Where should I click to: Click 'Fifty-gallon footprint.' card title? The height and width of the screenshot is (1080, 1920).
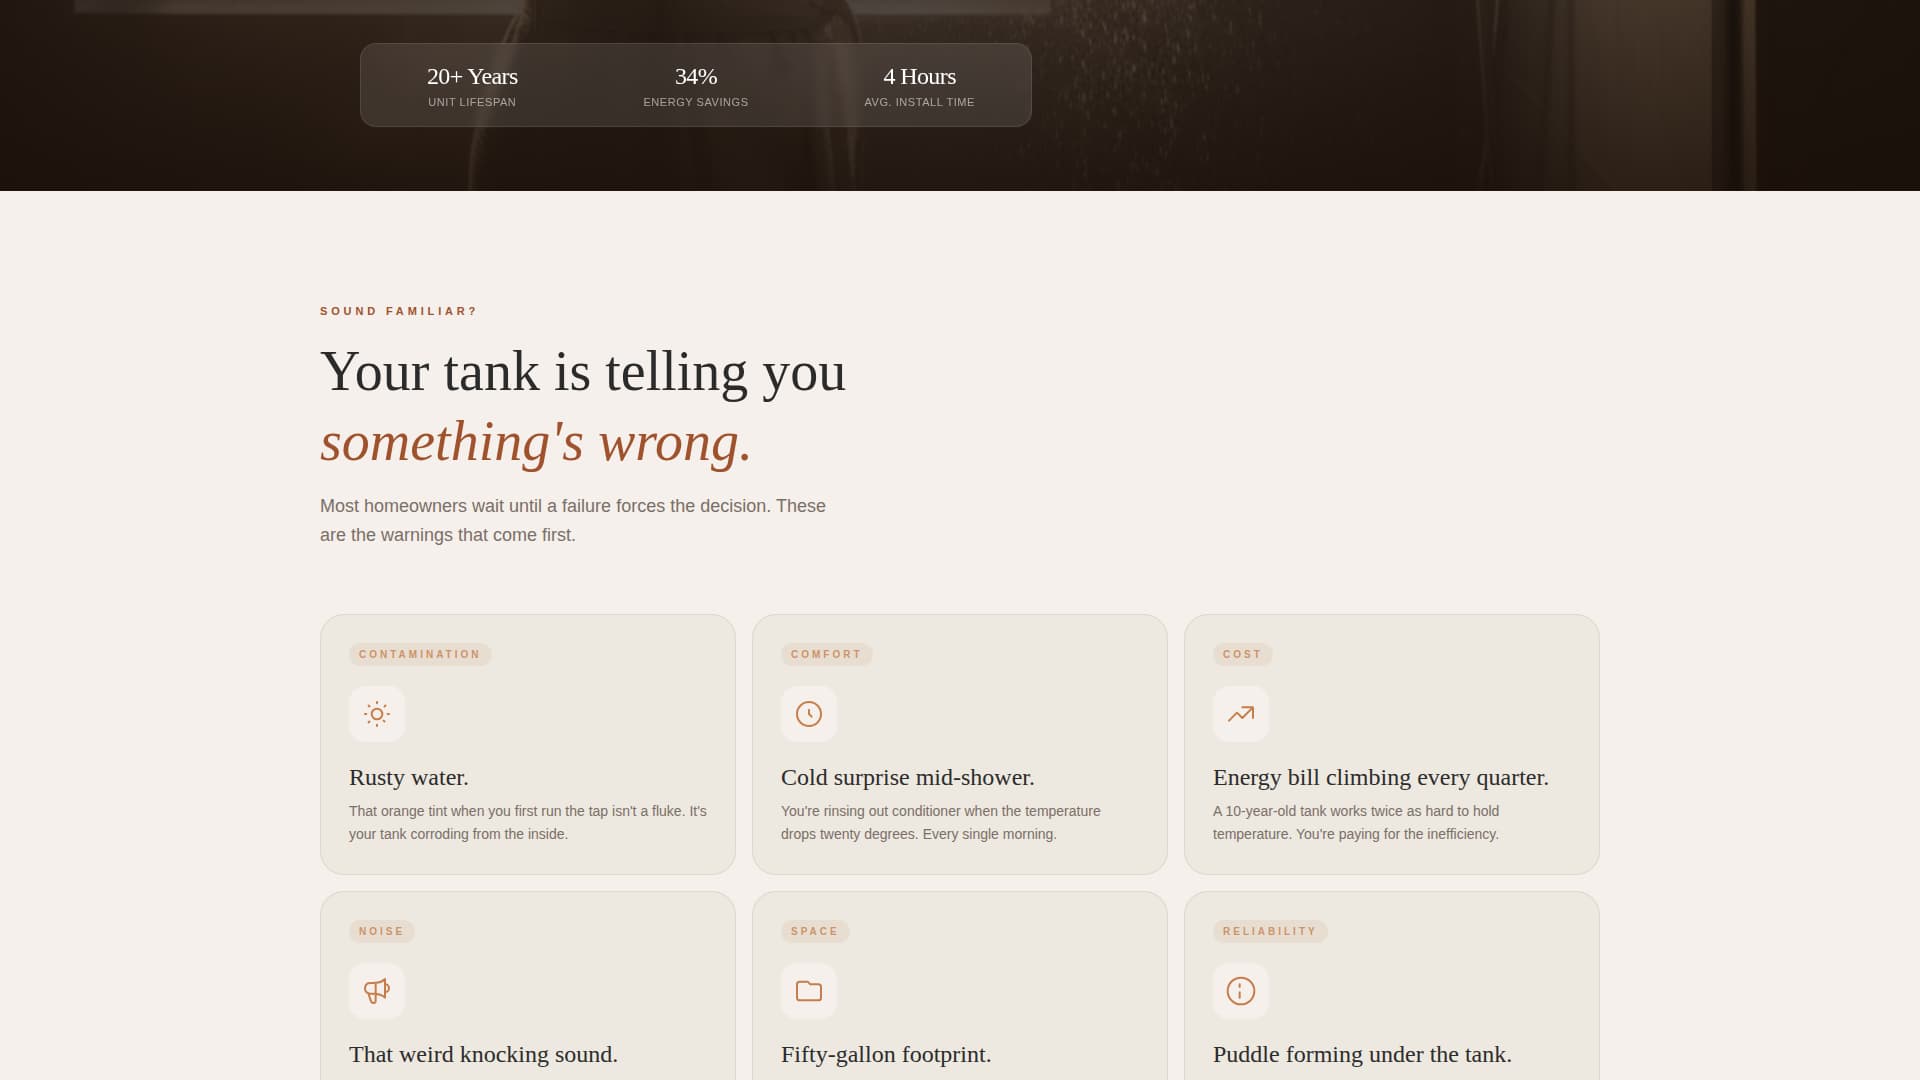[x=886, y=1054]
